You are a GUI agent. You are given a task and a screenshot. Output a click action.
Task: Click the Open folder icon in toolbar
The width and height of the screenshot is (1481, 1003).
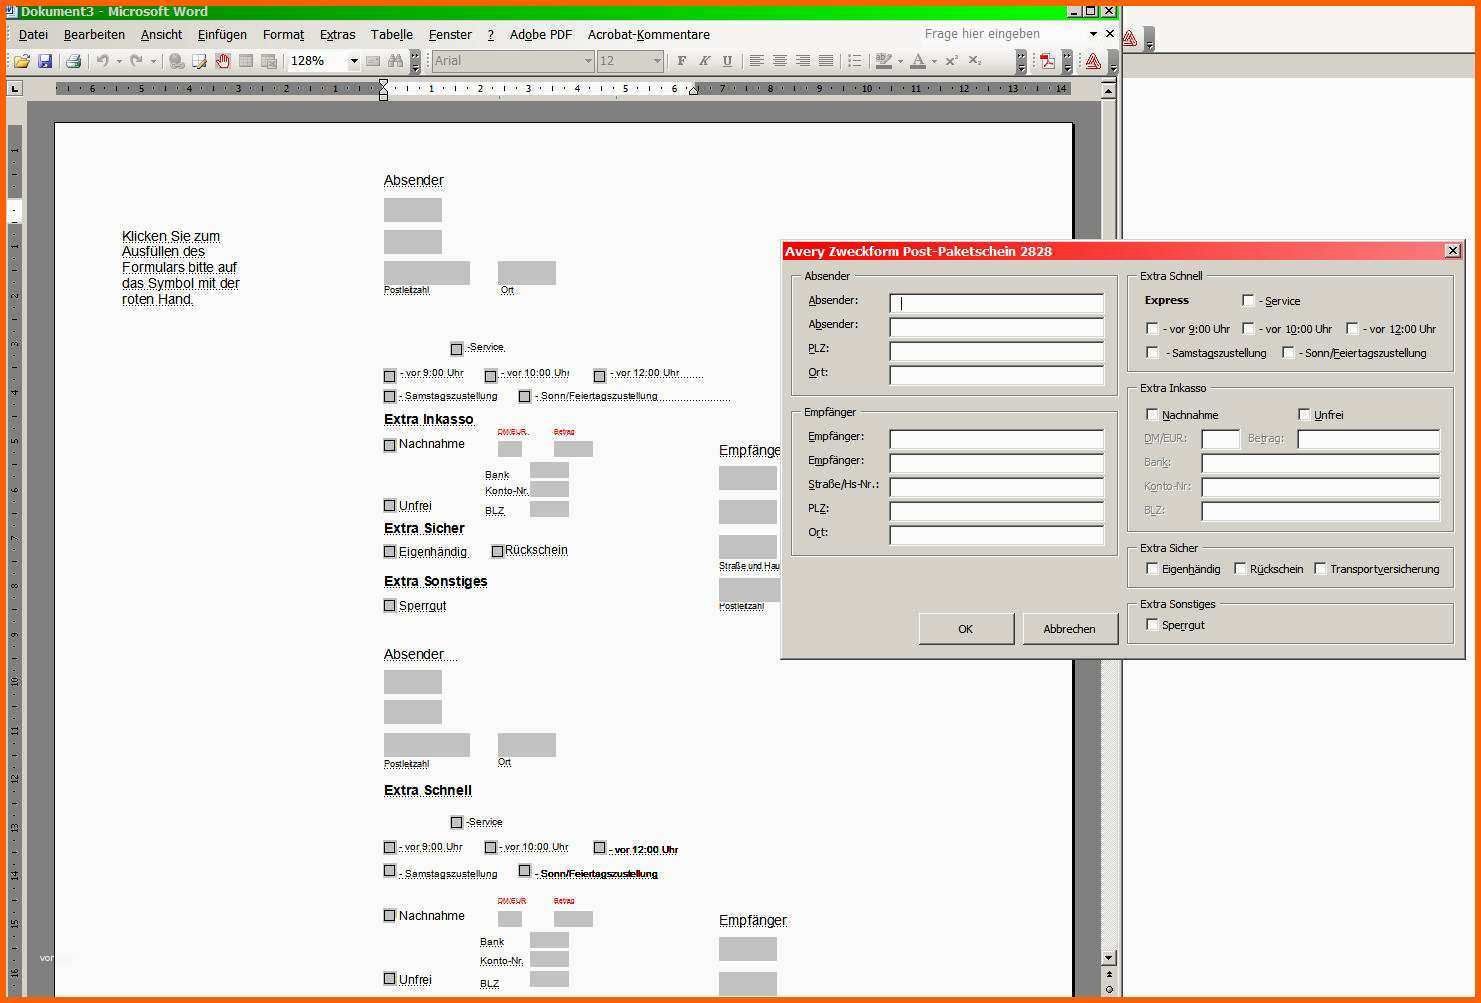click(22, 61)
